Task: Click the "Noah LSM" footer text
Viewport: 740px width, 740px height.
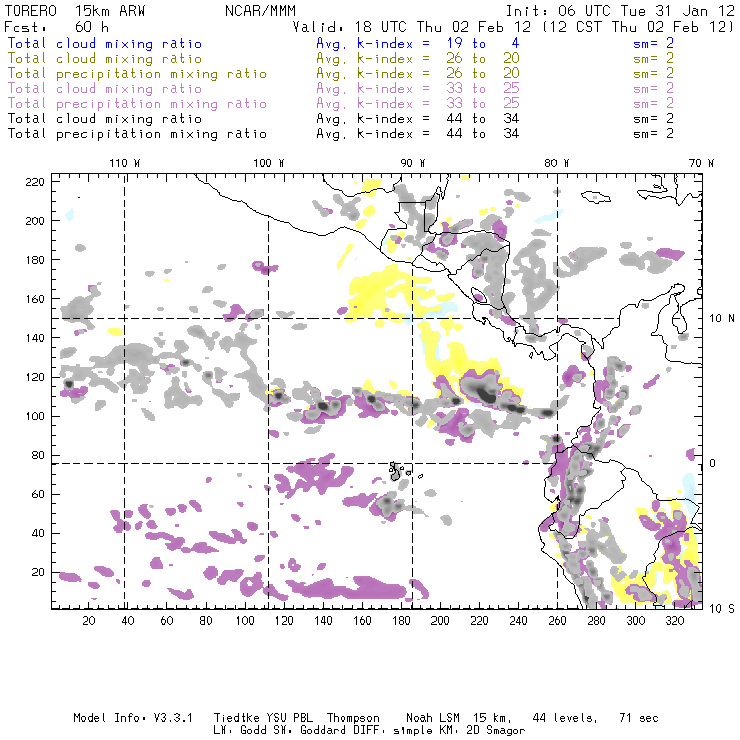Action: [433, 718]
